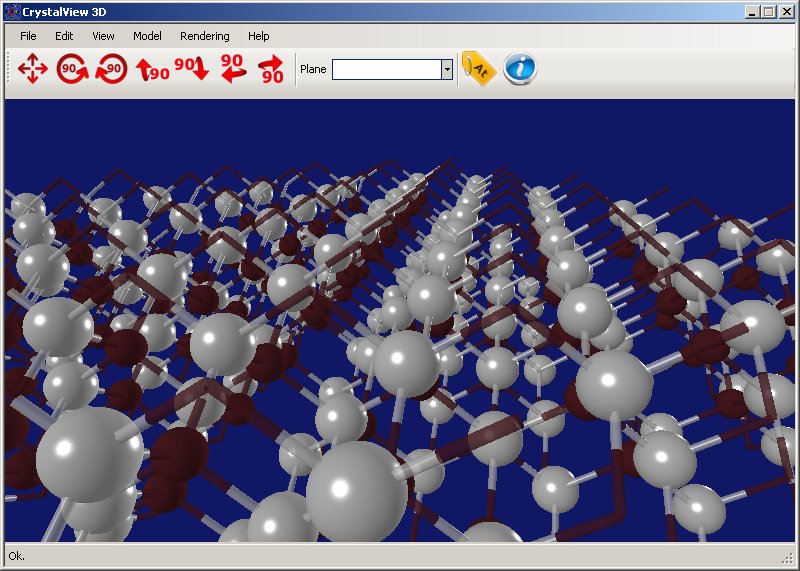
Task: Click the 'Ok.' status bar text
Action: [x=16, y=556]
